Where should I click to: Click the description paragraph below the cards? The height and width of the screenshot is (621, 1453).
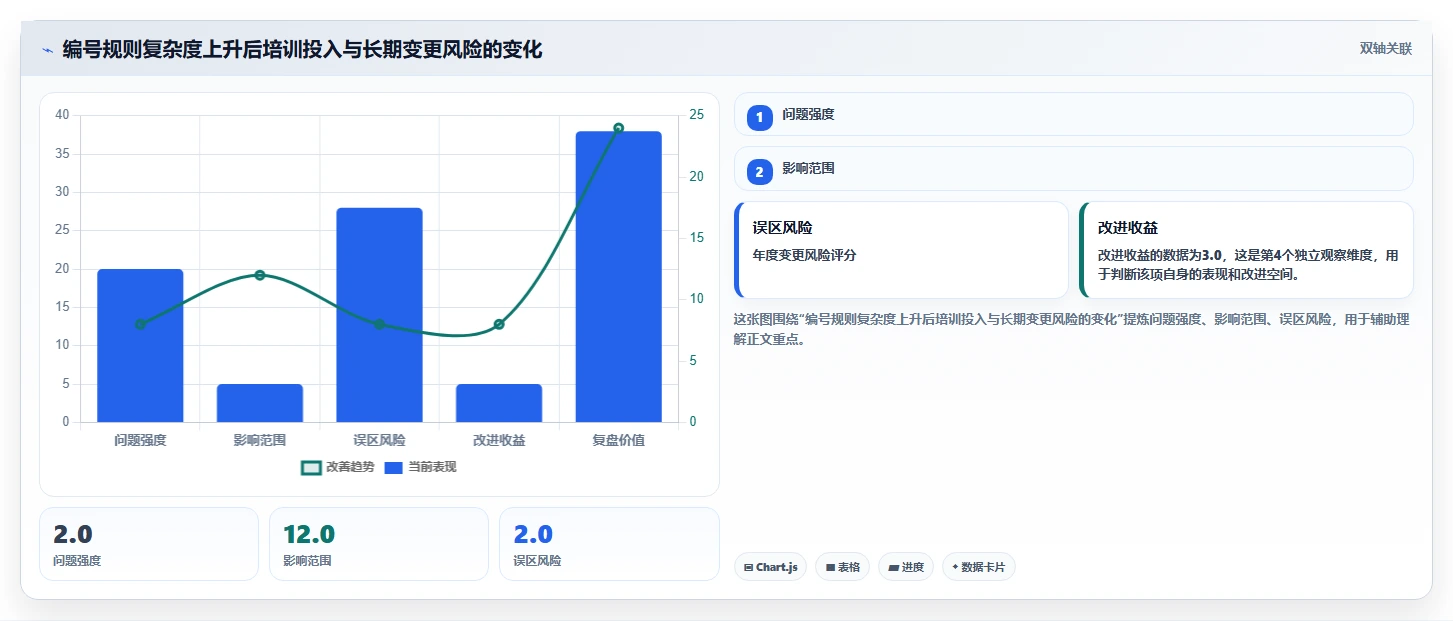1071,329
